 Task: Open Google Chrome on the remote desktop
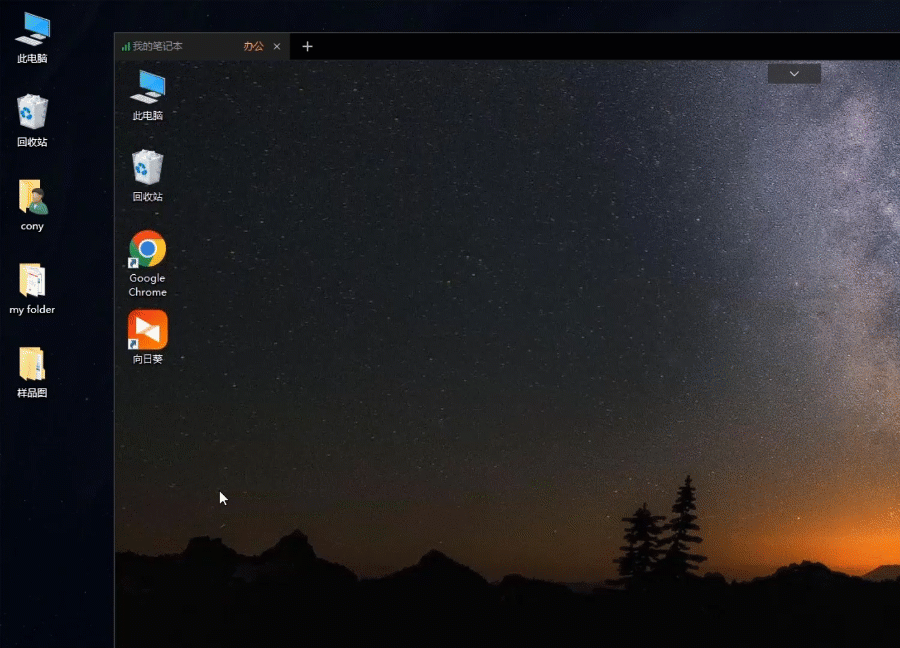tap(147, 249)
